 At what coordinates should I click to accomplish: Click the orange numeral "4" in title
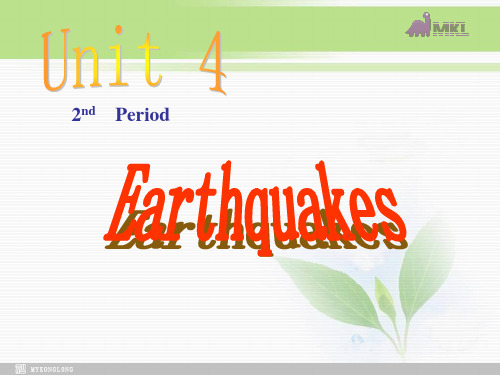point(213,62)
